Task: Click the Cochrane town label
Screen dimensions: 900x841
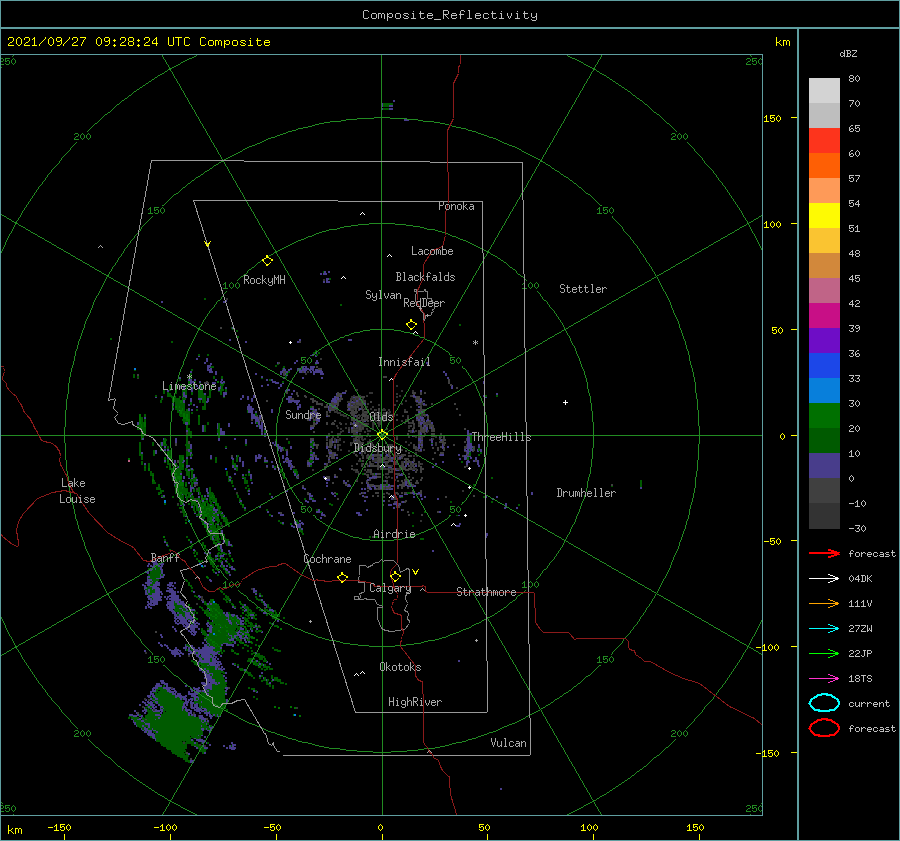Action: pyautogui.click(x=327, y=559)
